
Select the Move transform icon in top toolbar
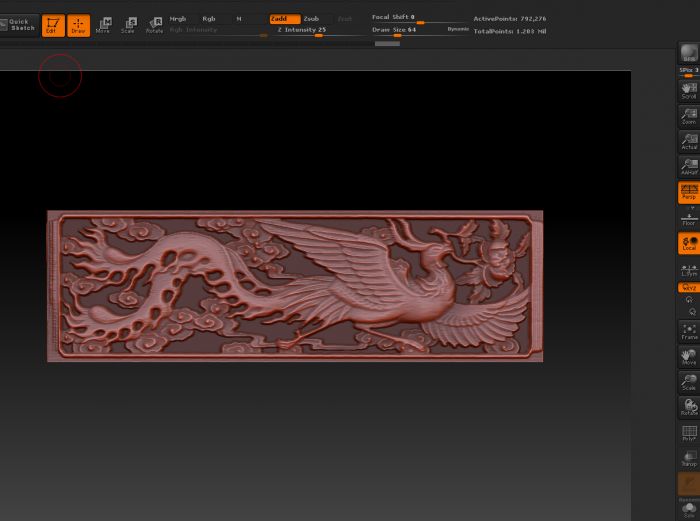point(104,25)
